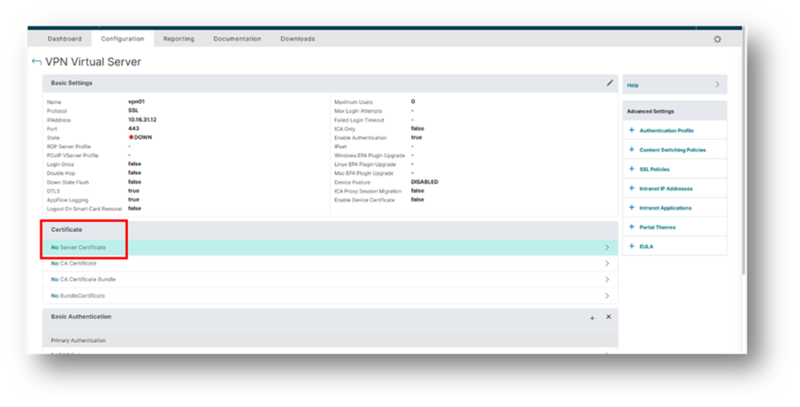Screen dimensions: 800x407
Task: Select the No CA Certificate Bundle text
Action: coord(83,279)
